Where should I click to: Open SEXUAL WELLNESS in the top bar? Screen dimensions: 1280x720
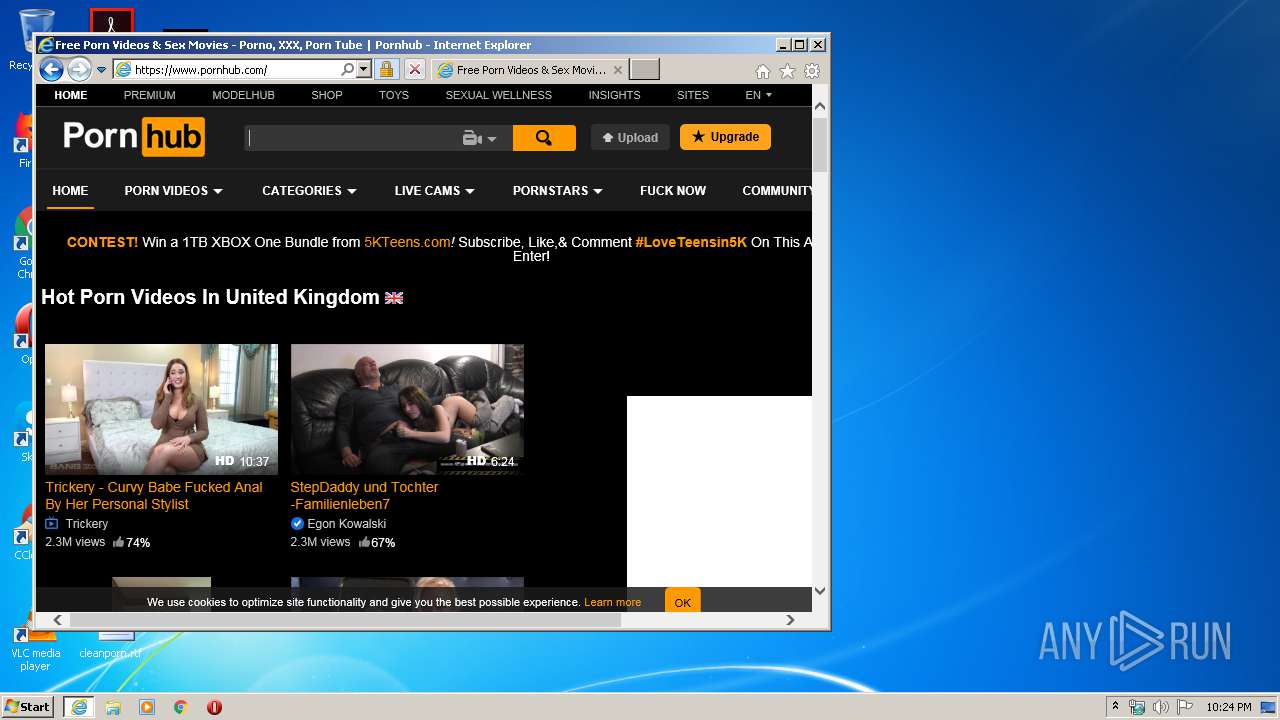click(x=499, y=95)
